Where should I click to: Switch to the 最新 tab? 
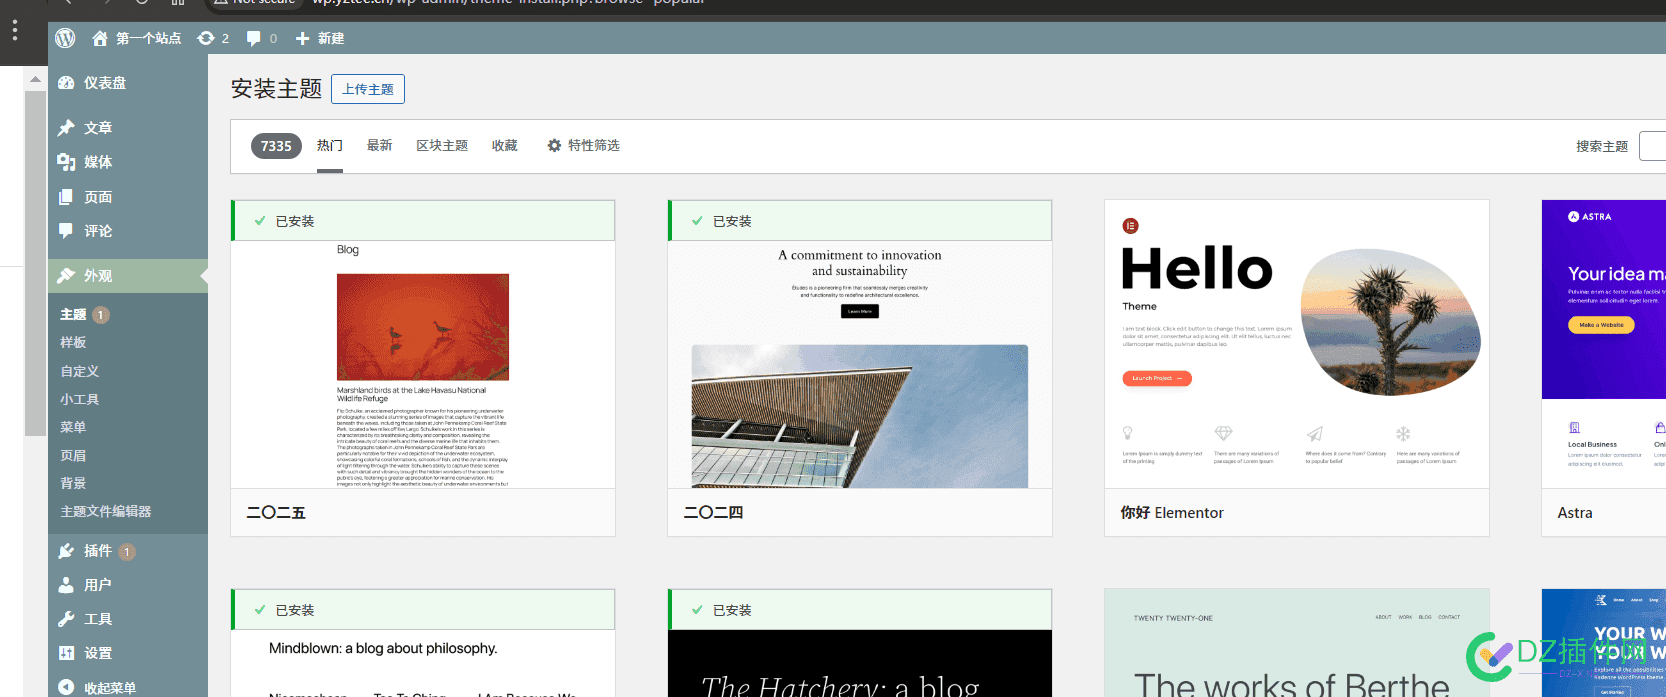pos(380,146)
